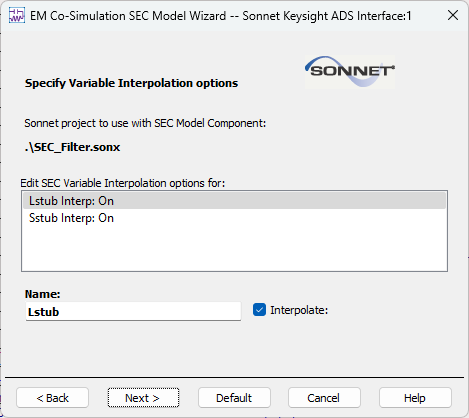Go back with the '< Back' button
469x418 pixels.
pyautogui.click(x=52, y=398)
